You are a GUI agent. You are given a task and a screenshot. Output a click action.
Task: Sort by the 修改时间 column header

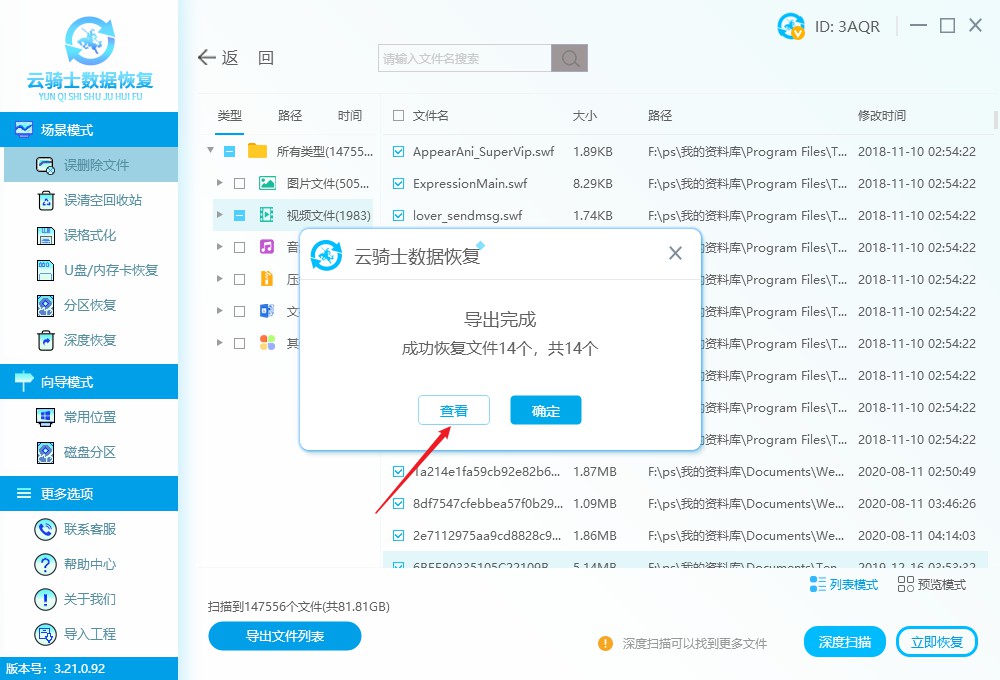(x=882, y=115)
